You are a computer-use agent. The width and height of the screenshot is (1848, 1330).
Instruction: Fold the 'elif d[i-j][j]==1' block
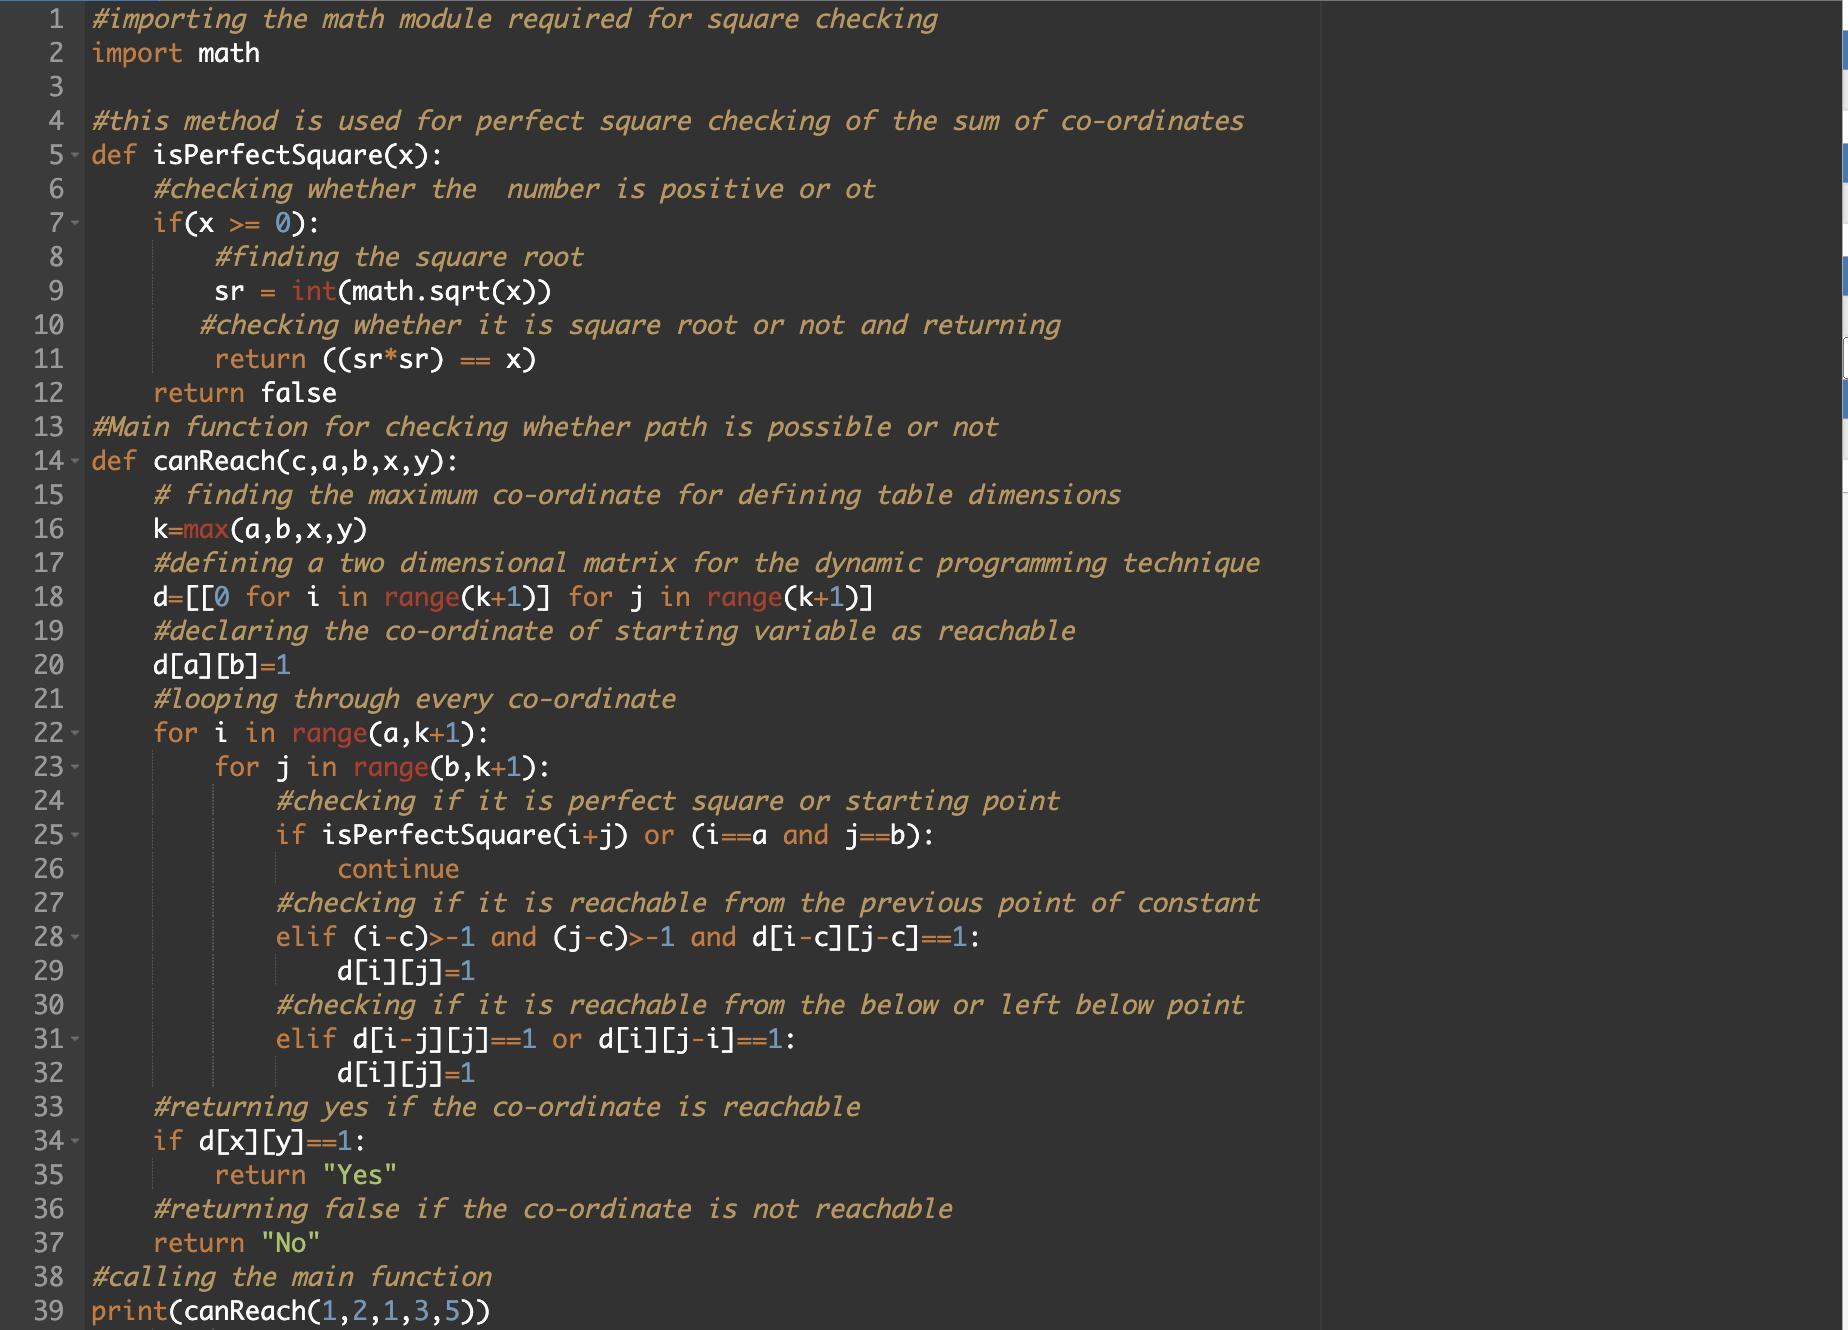click(x=75, y=1040)
